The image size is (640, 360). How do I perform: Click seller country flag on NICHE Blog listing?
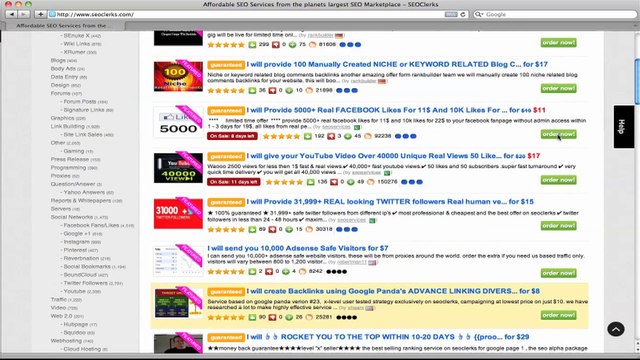(382, 82)
